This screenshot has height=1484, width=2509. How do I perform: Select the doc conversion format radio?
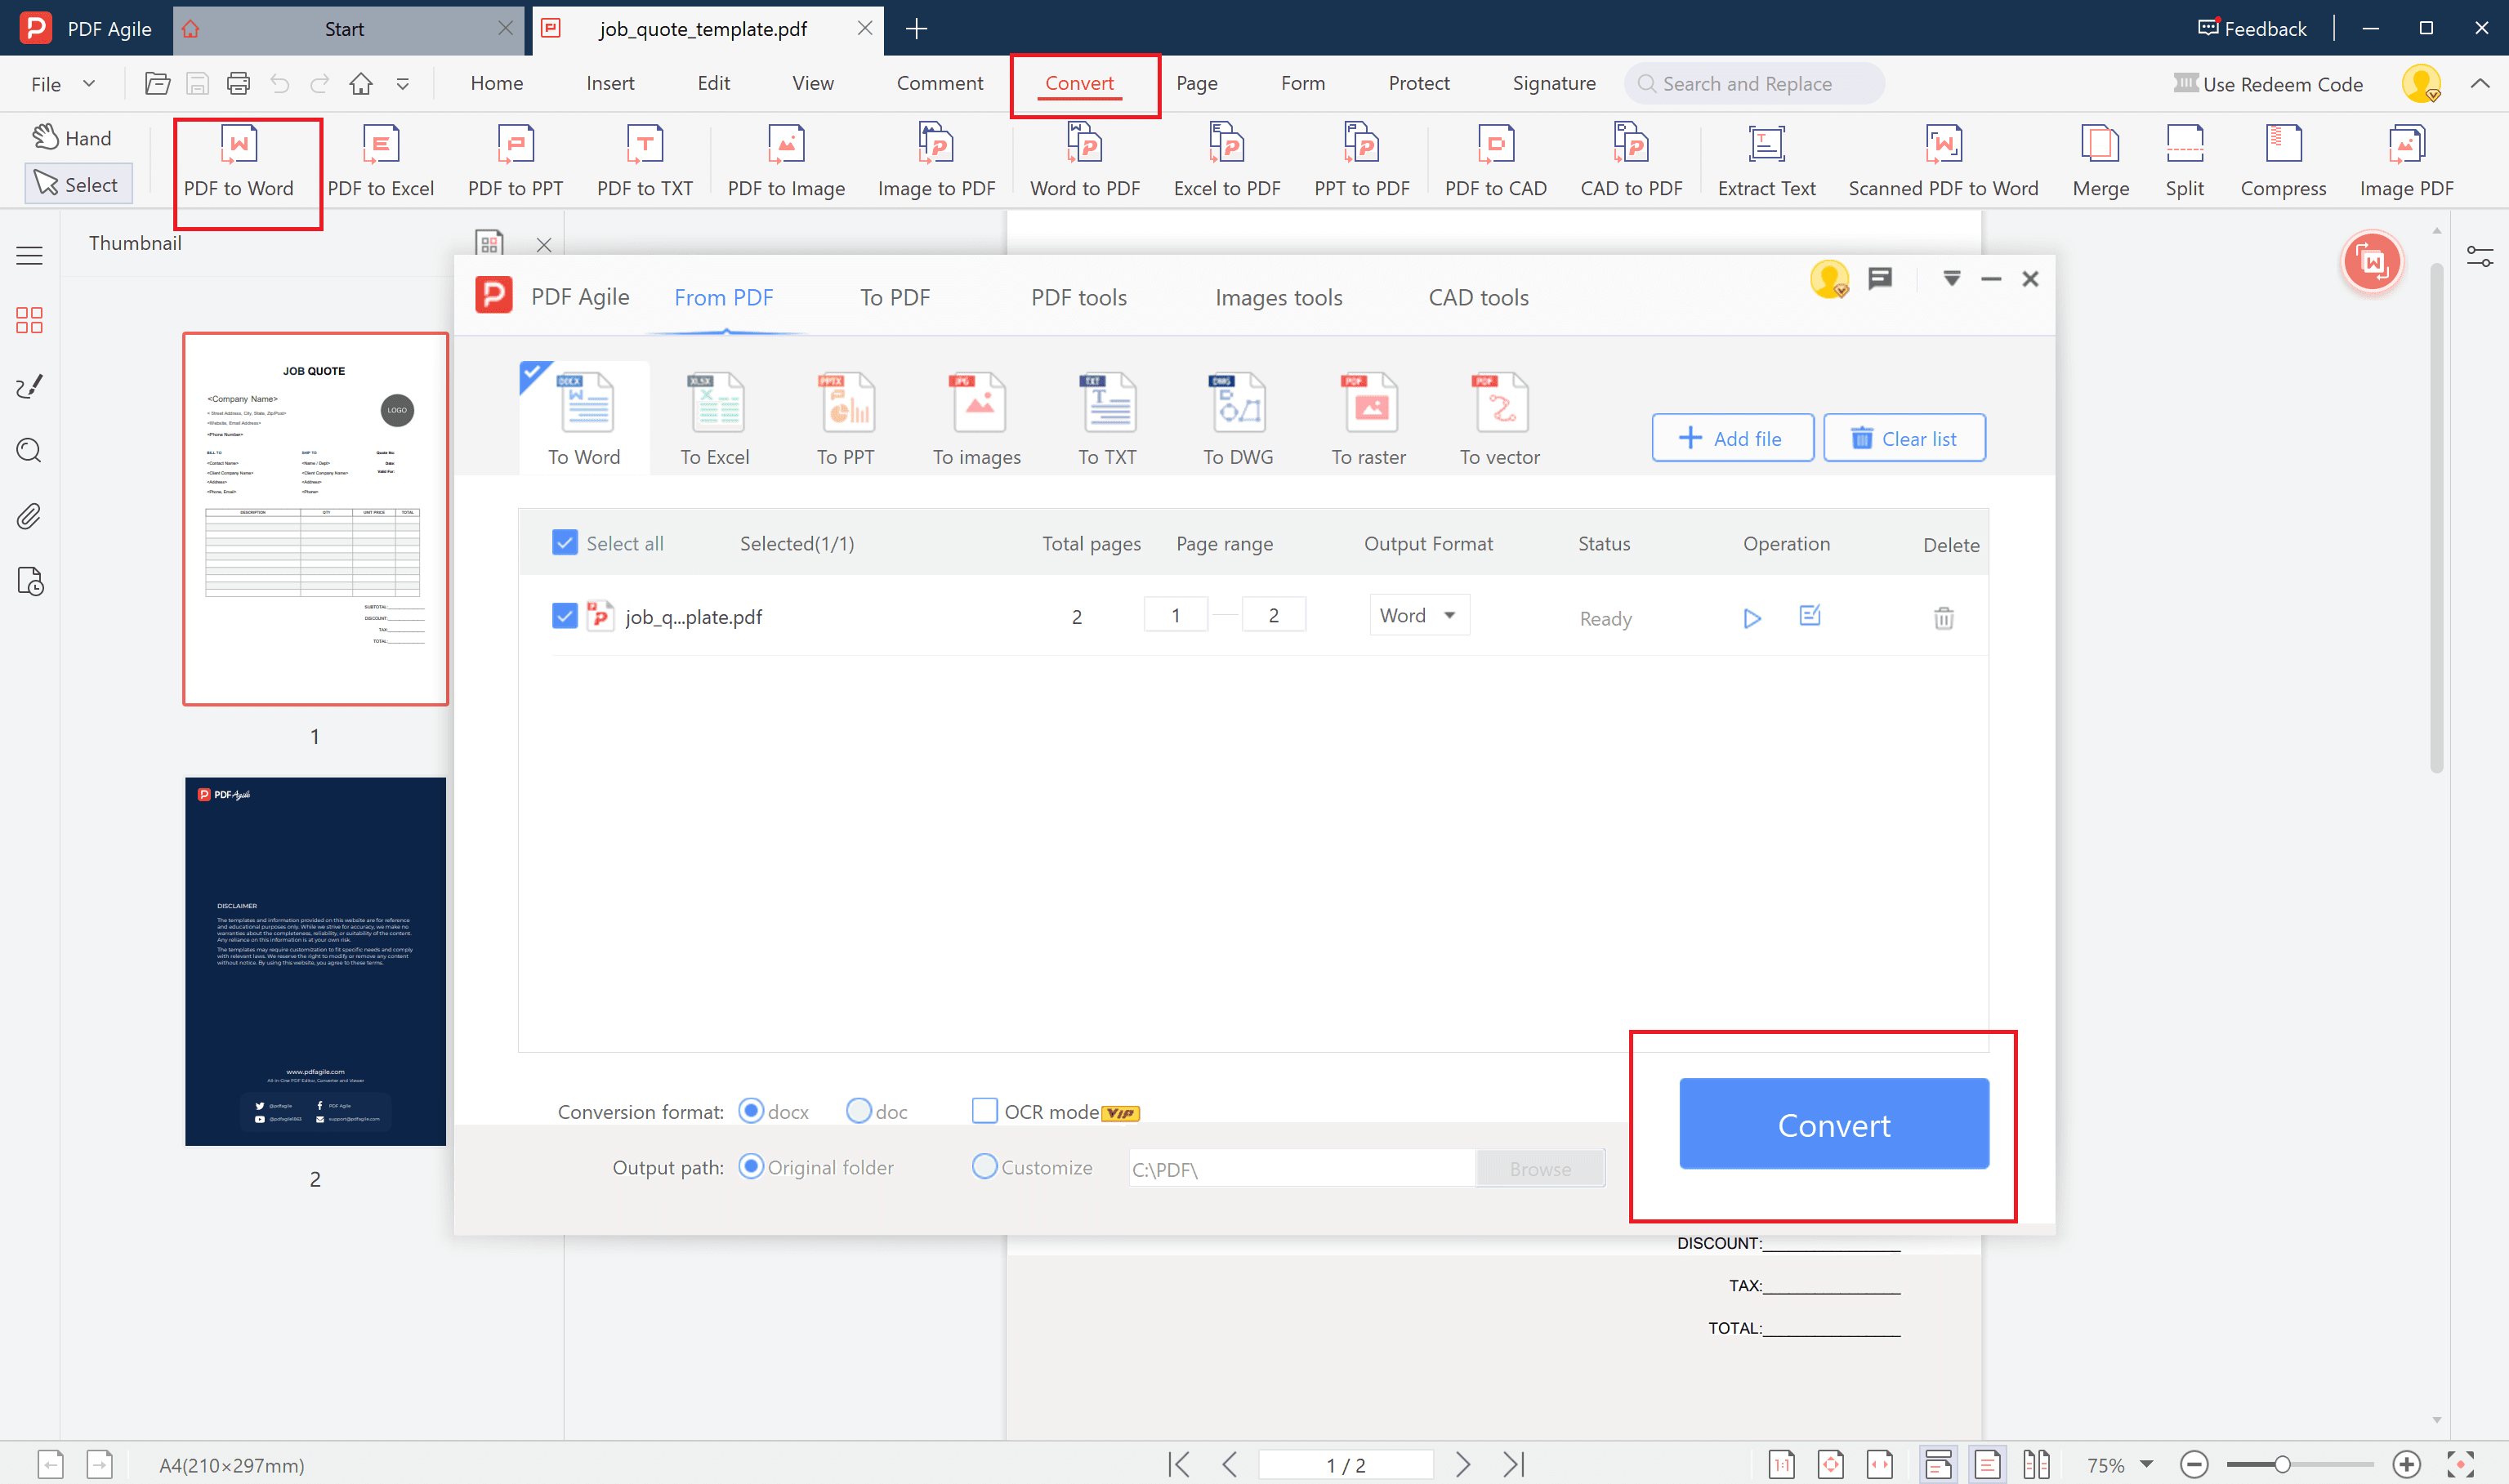tap(858, 1111)
